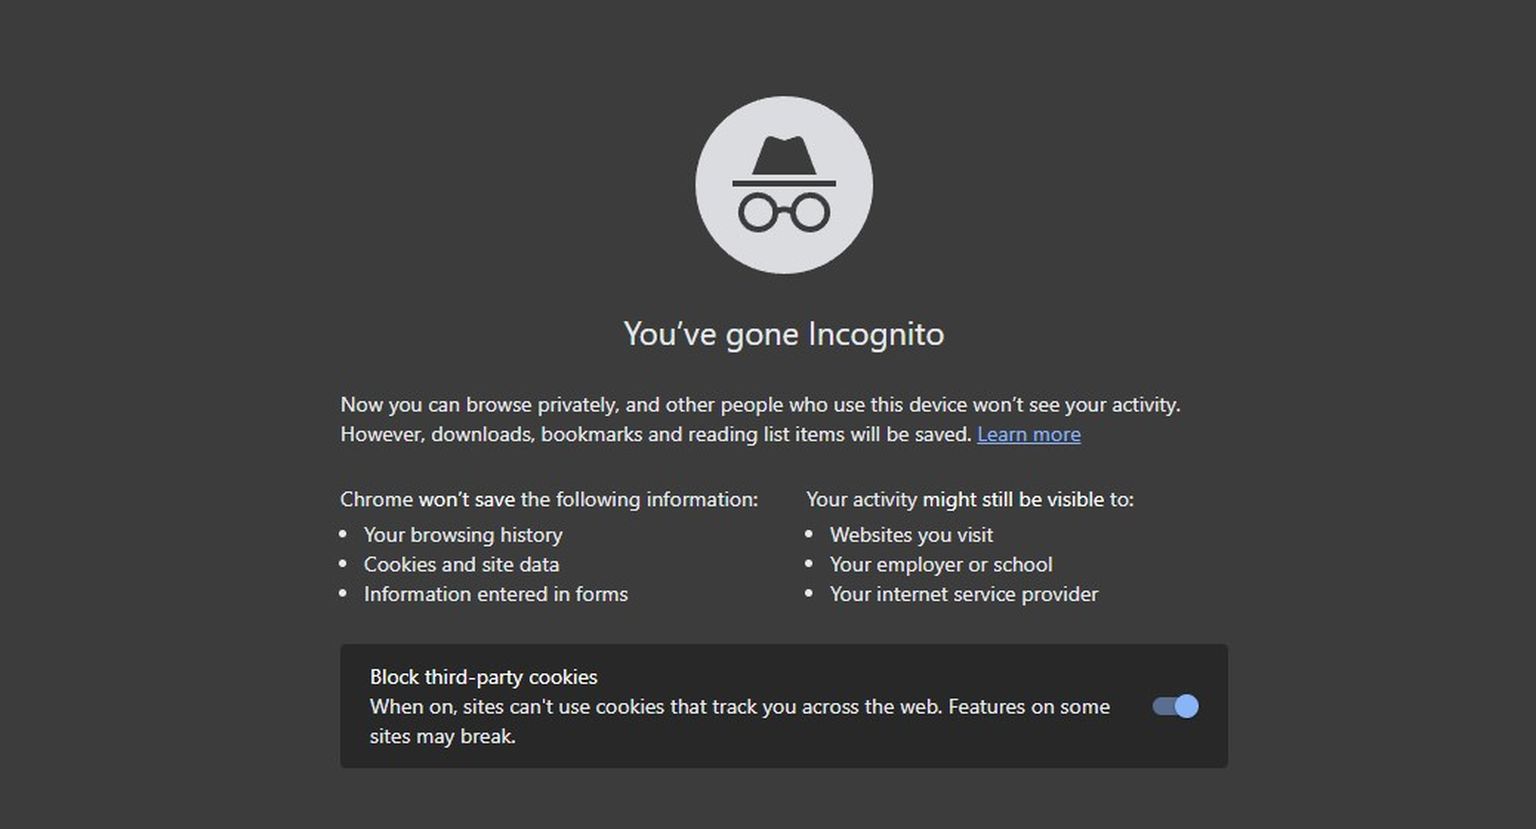Click the Incognito hat-and-glasses logo
The image size is (1536, 829).
(784, 185)
